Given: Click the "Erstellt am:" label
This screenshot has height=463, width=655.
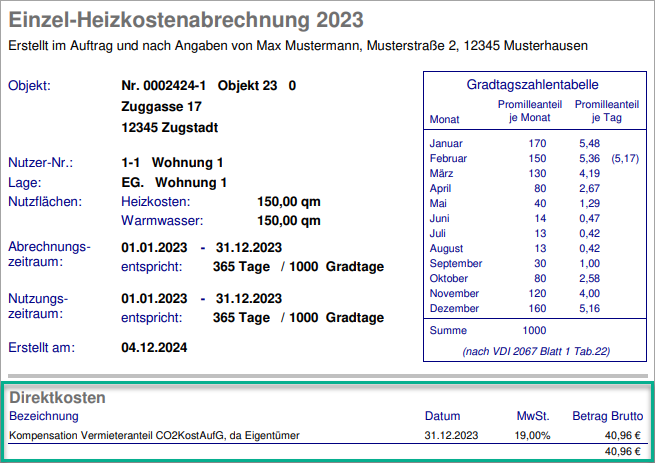Looking at the screenshot, I should pos(42,348).
